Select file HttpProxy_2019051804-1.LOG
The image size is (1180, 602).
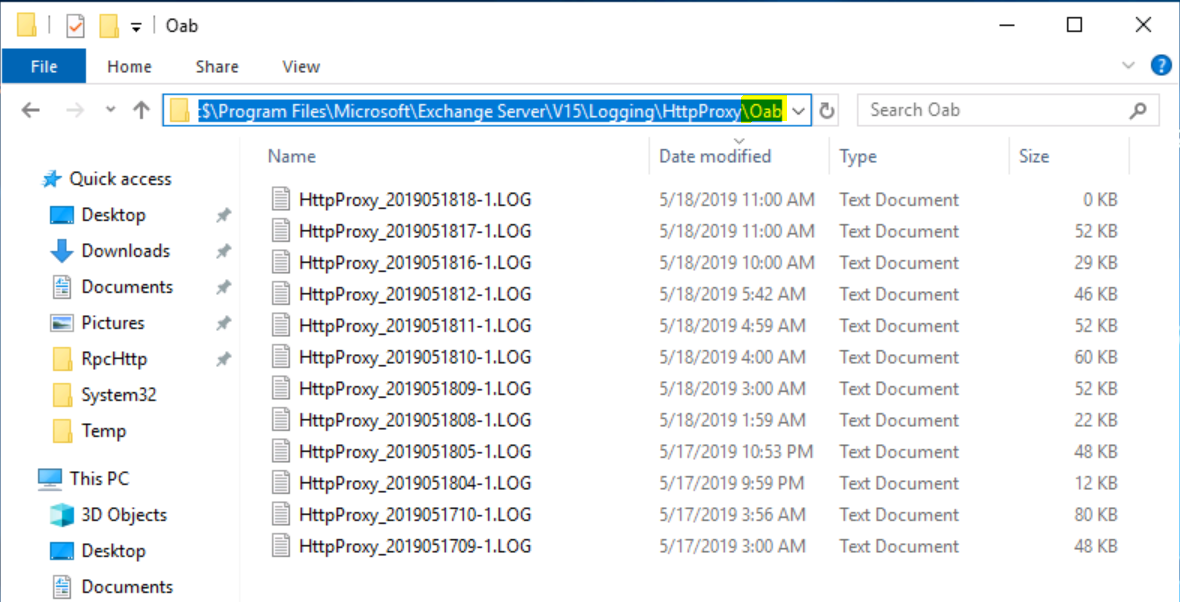coord(415,483)
